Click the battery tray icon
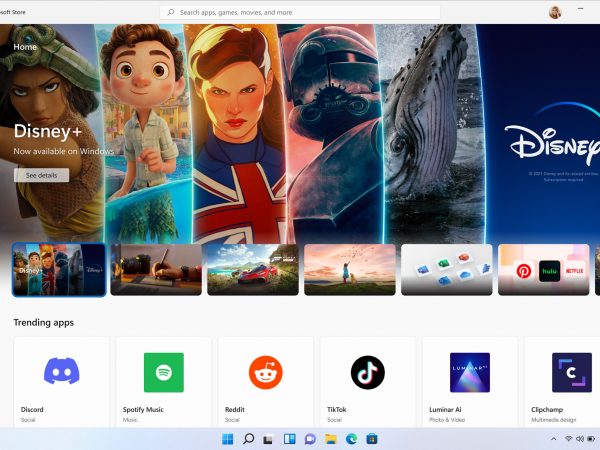This screenshot has width=600, height=450. coord(591,439)
